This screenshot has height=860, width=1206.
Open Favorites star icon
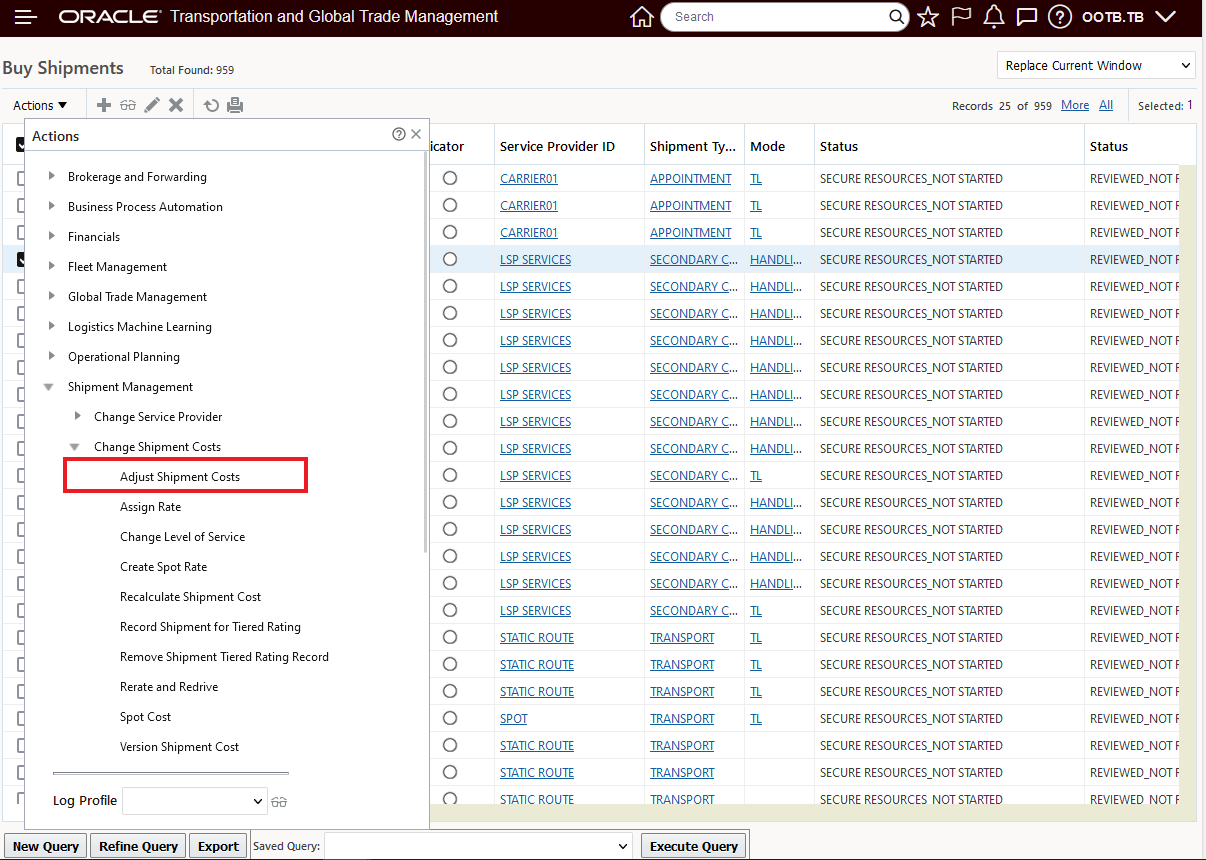pyautogui.click(x=928, y=17)
